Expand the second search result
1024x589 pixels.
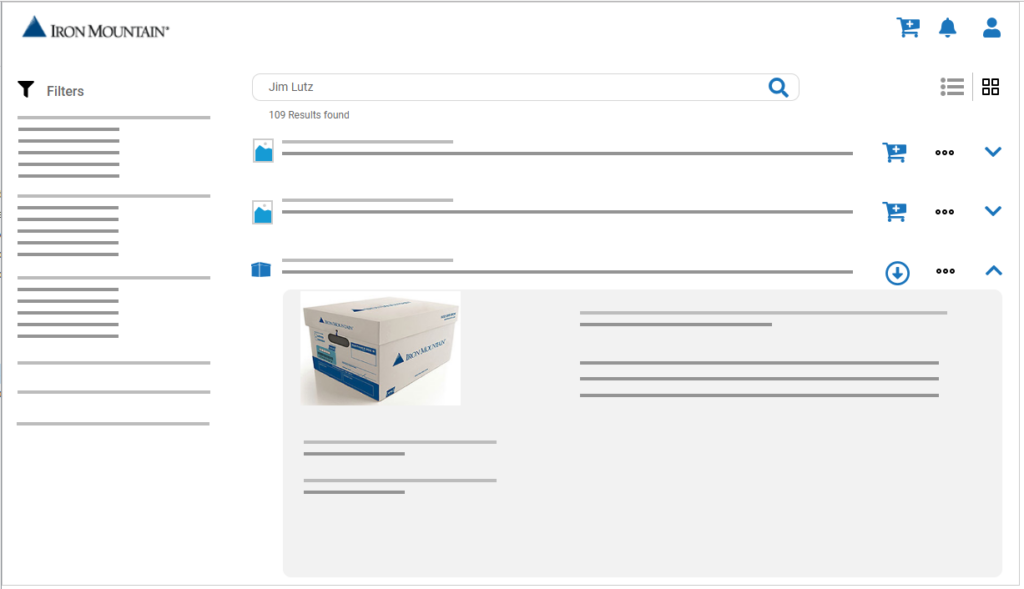click(x=992, y=211)
